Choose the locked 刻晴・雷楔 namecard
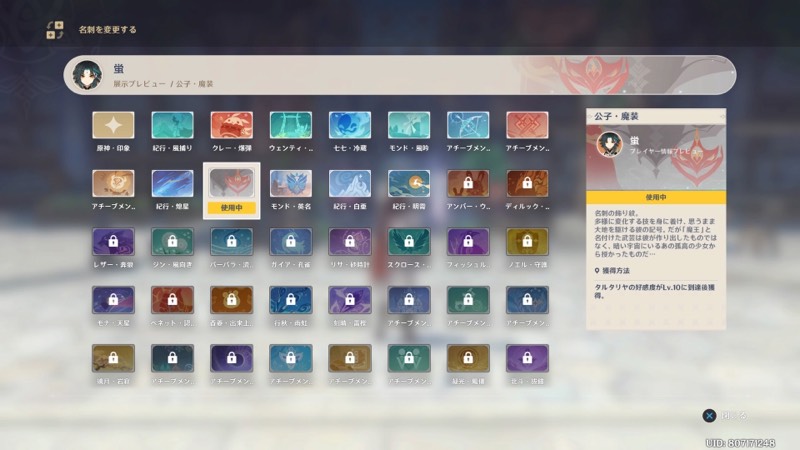The image size is (800, 450). coord(350,299)
